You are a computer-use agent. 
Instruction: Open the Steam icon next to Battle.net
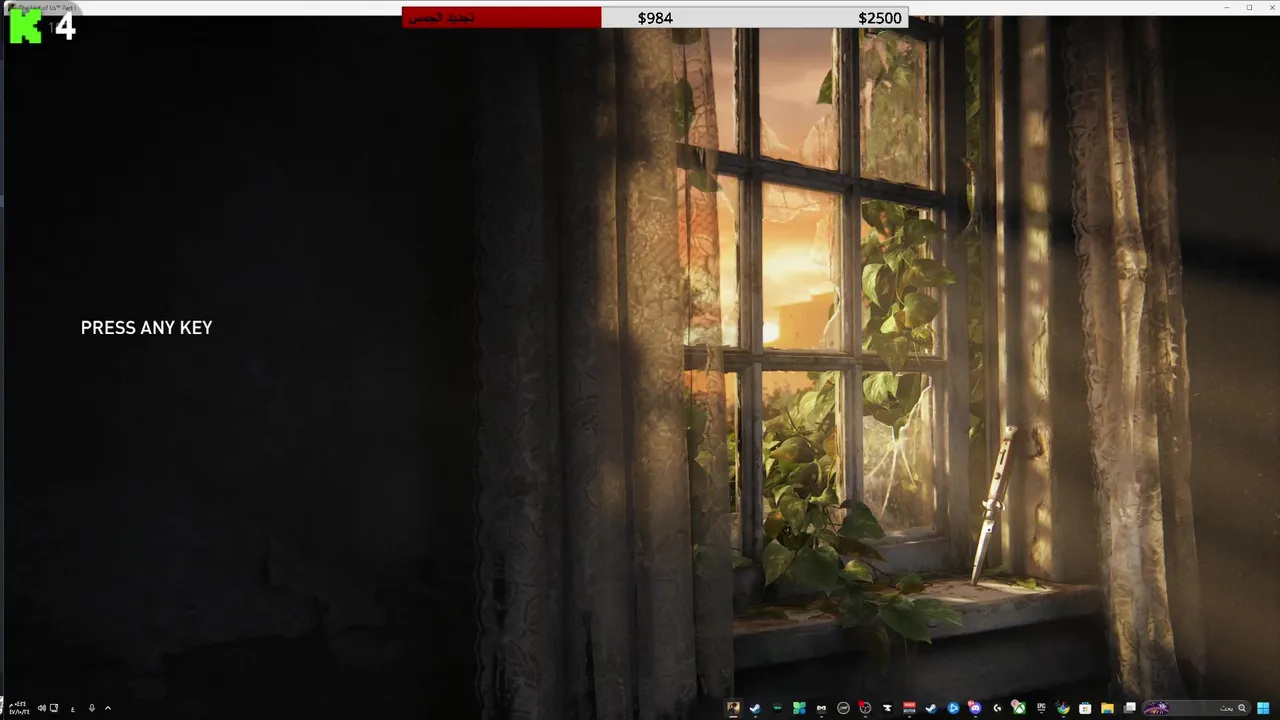click(931, 708)
